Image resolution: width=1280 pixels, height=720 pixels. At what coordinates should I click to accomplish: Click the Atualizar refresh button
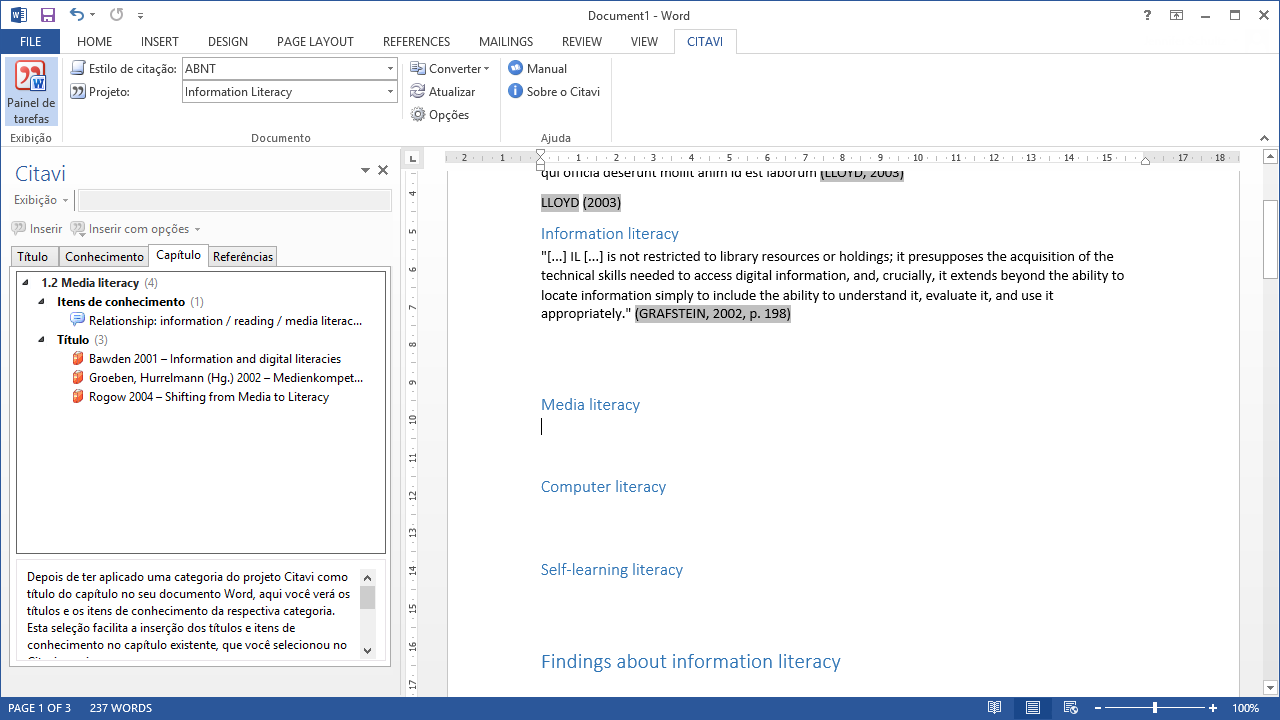443,91
